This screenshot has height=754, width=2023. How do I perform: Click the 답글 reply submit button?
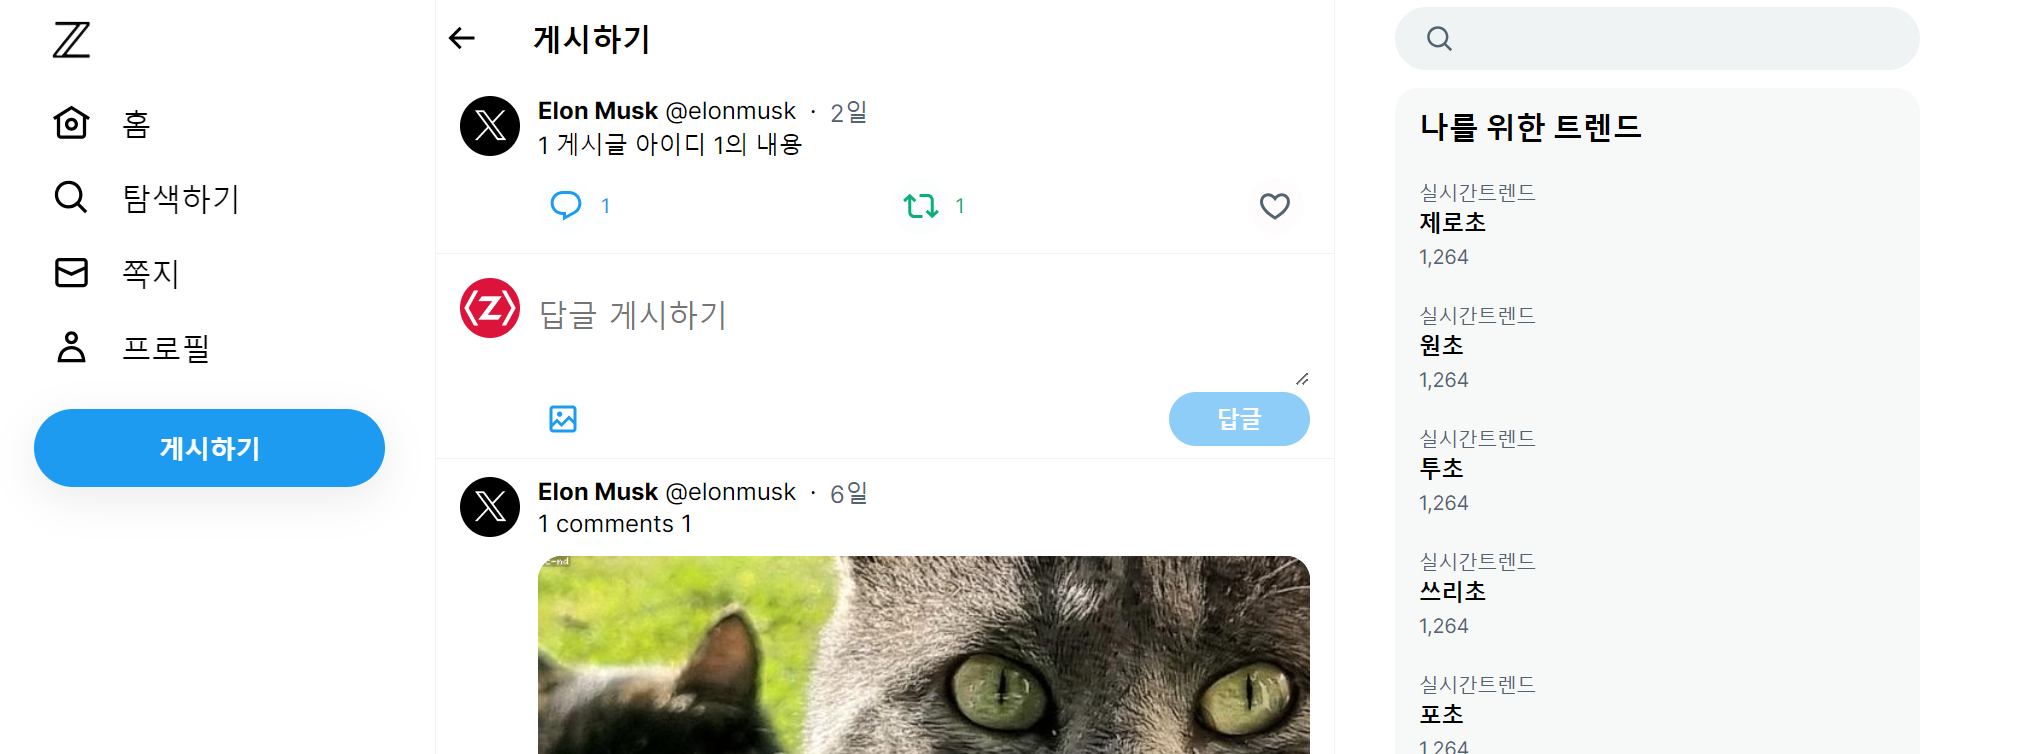click(x=1239, y=419)
